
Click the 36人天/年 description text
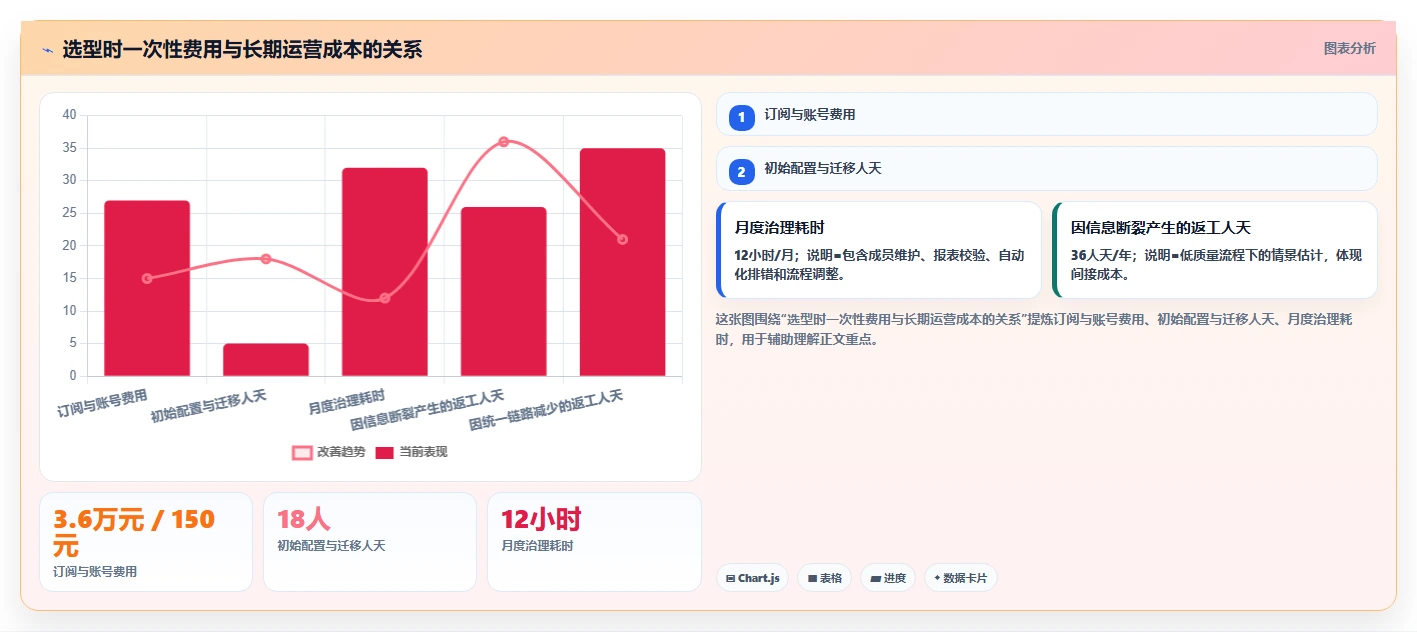click(1216, 264)
